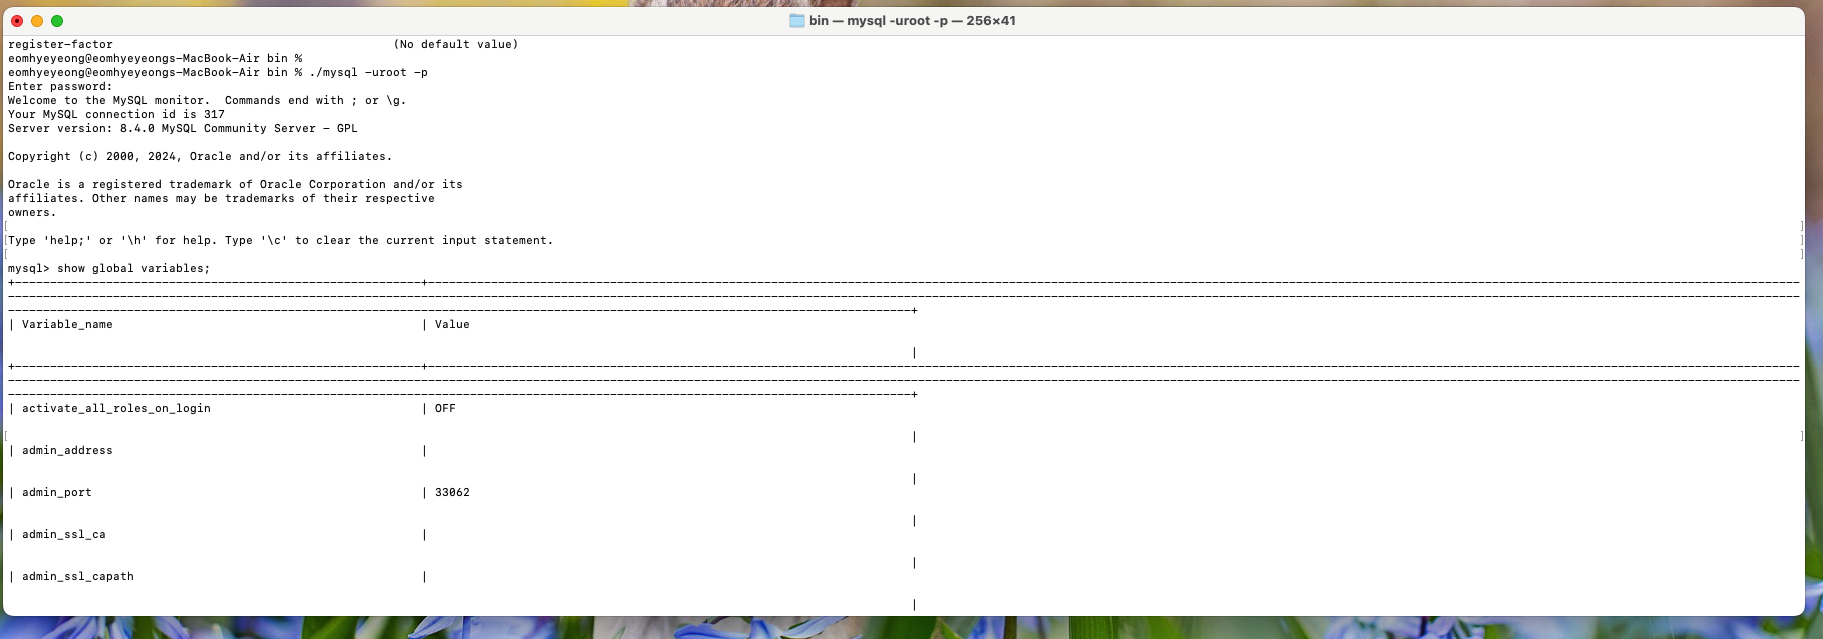Click the 'OFF' value cell
The image size is (1823, 639).
pyautogui.click(x=445, y=409)
